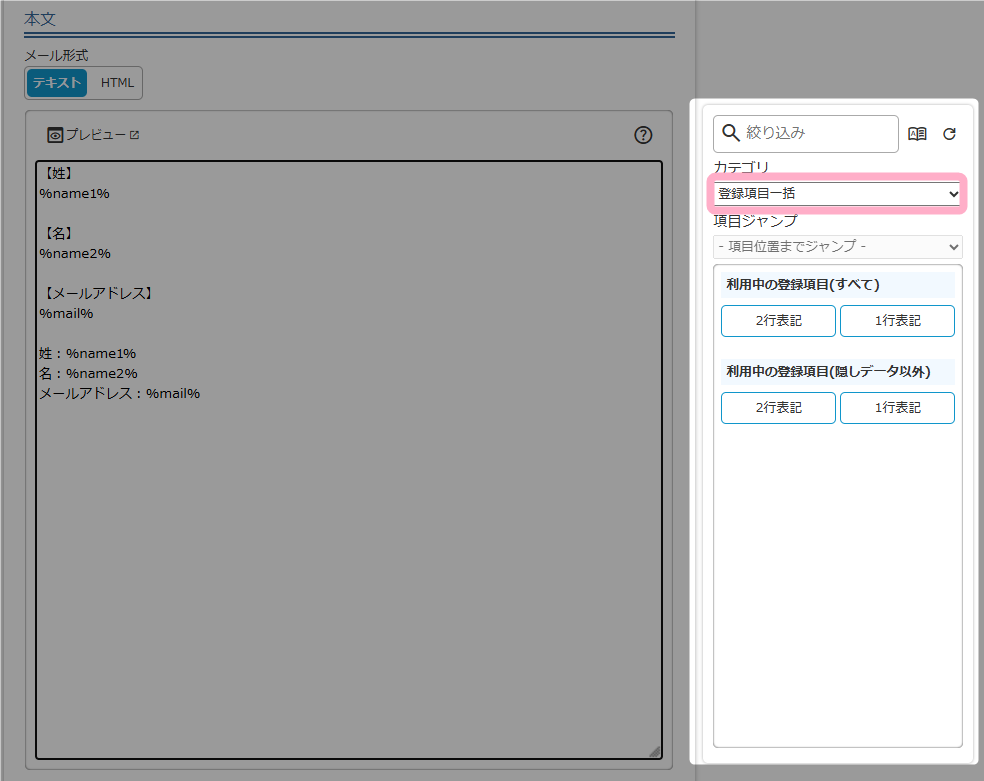Image resolution: width=984 pixels, height=781 pixels.
Task: Click the eye icon next to プレビュー
Action: (55, 135)
